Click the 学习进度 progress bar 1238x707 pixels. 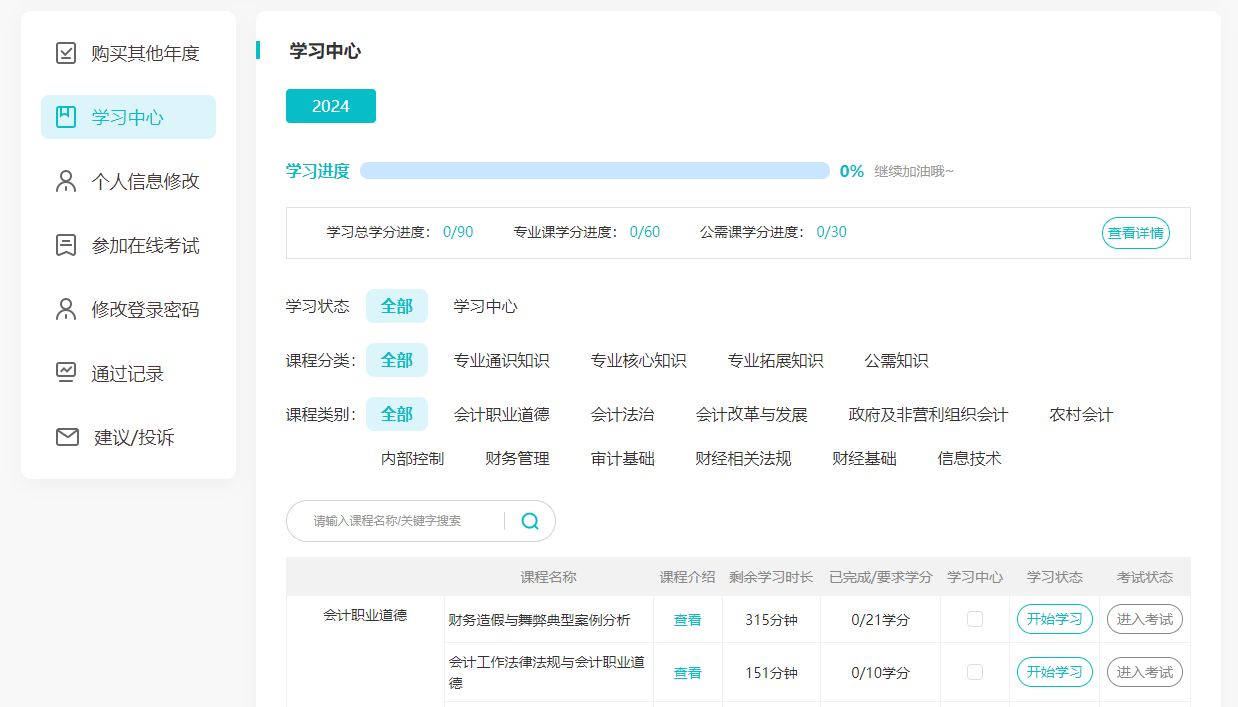point(595,171)
